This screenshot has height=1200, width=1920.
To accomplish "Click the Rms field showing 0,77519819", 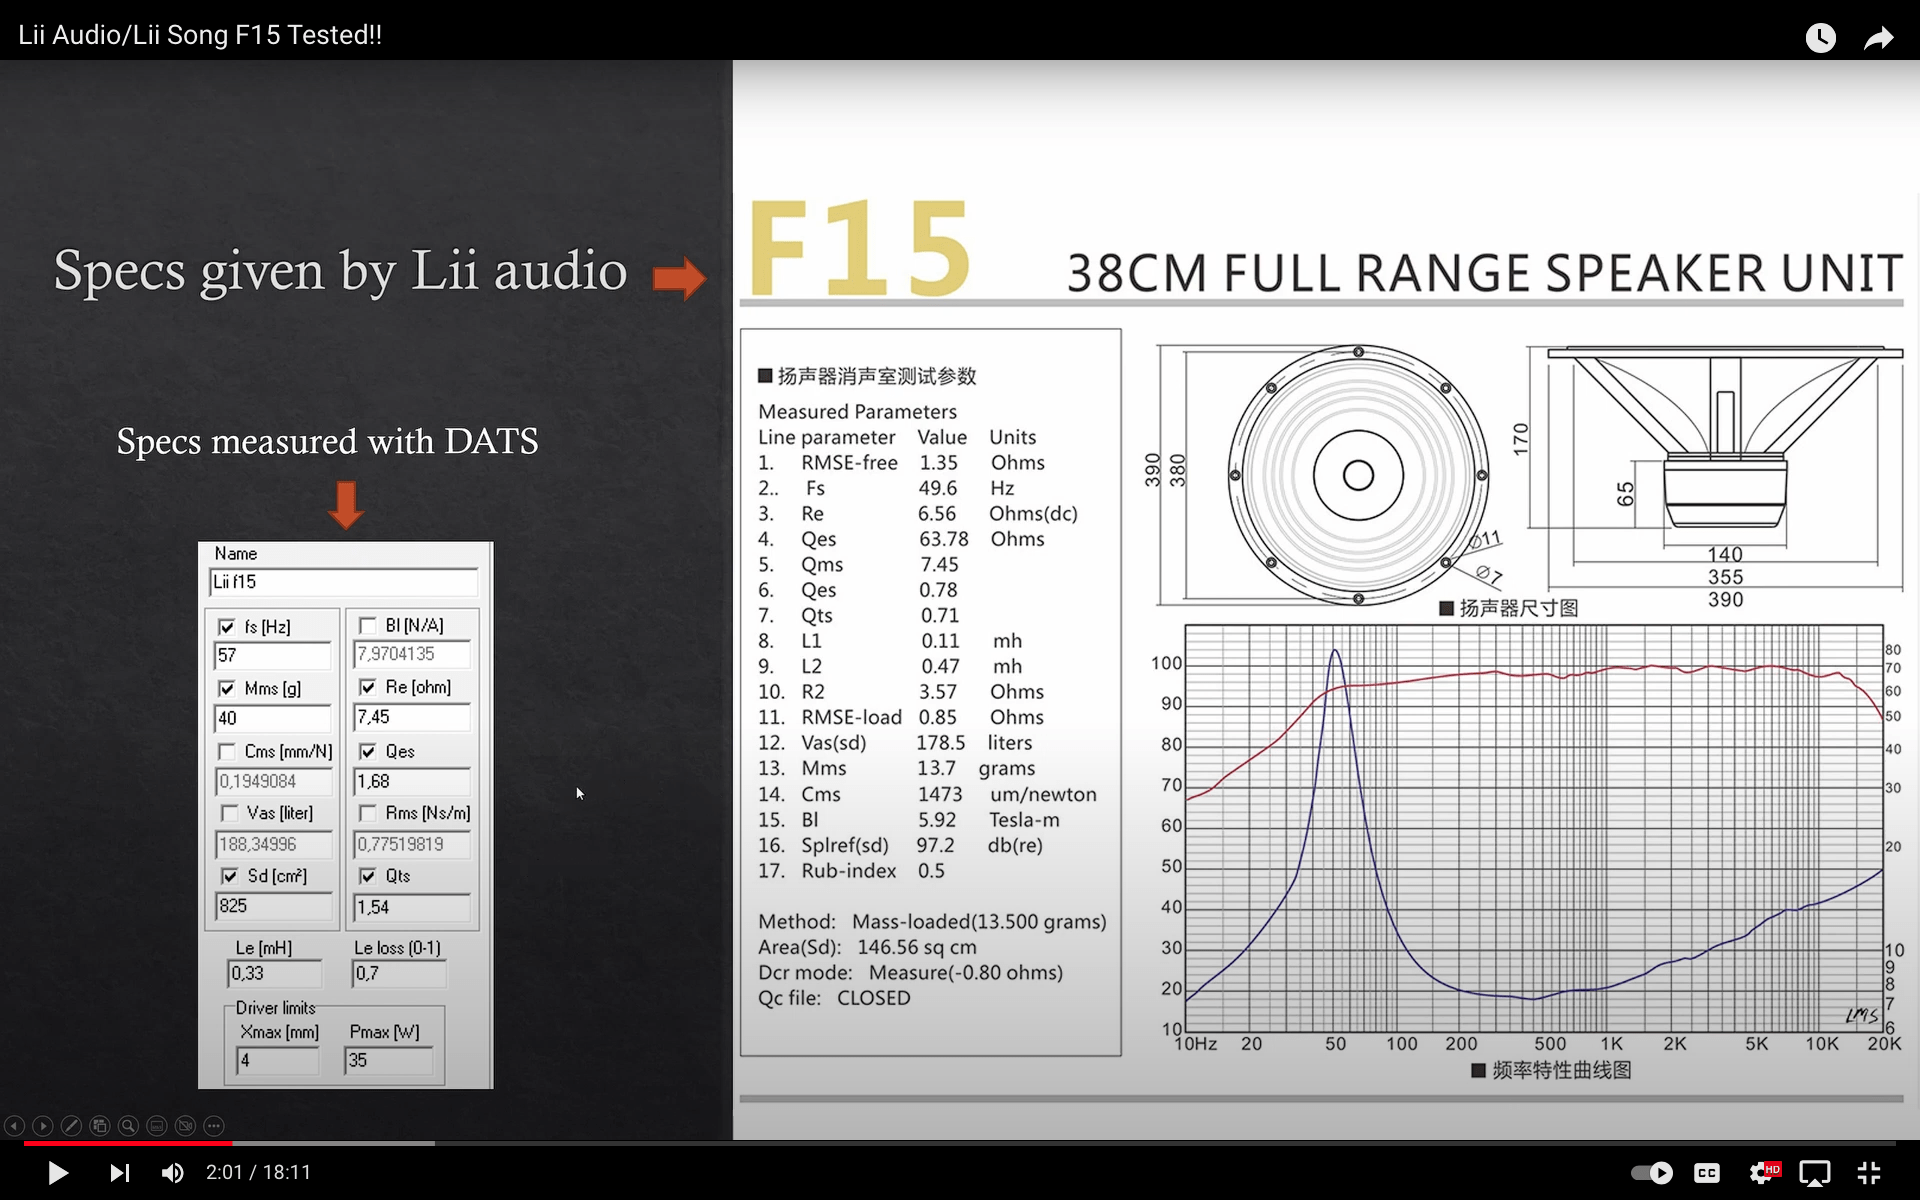I will click(412, 845).
